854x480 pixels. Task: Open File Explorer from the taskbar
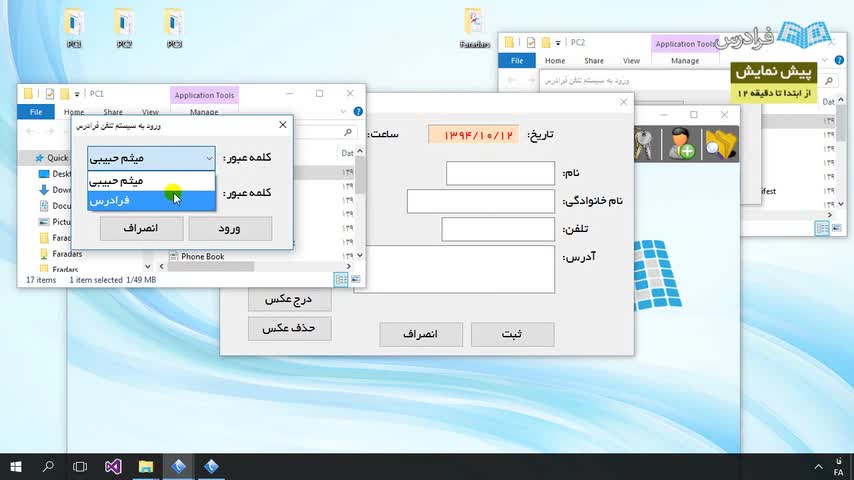pyautogui.click(x=145, y=466)
